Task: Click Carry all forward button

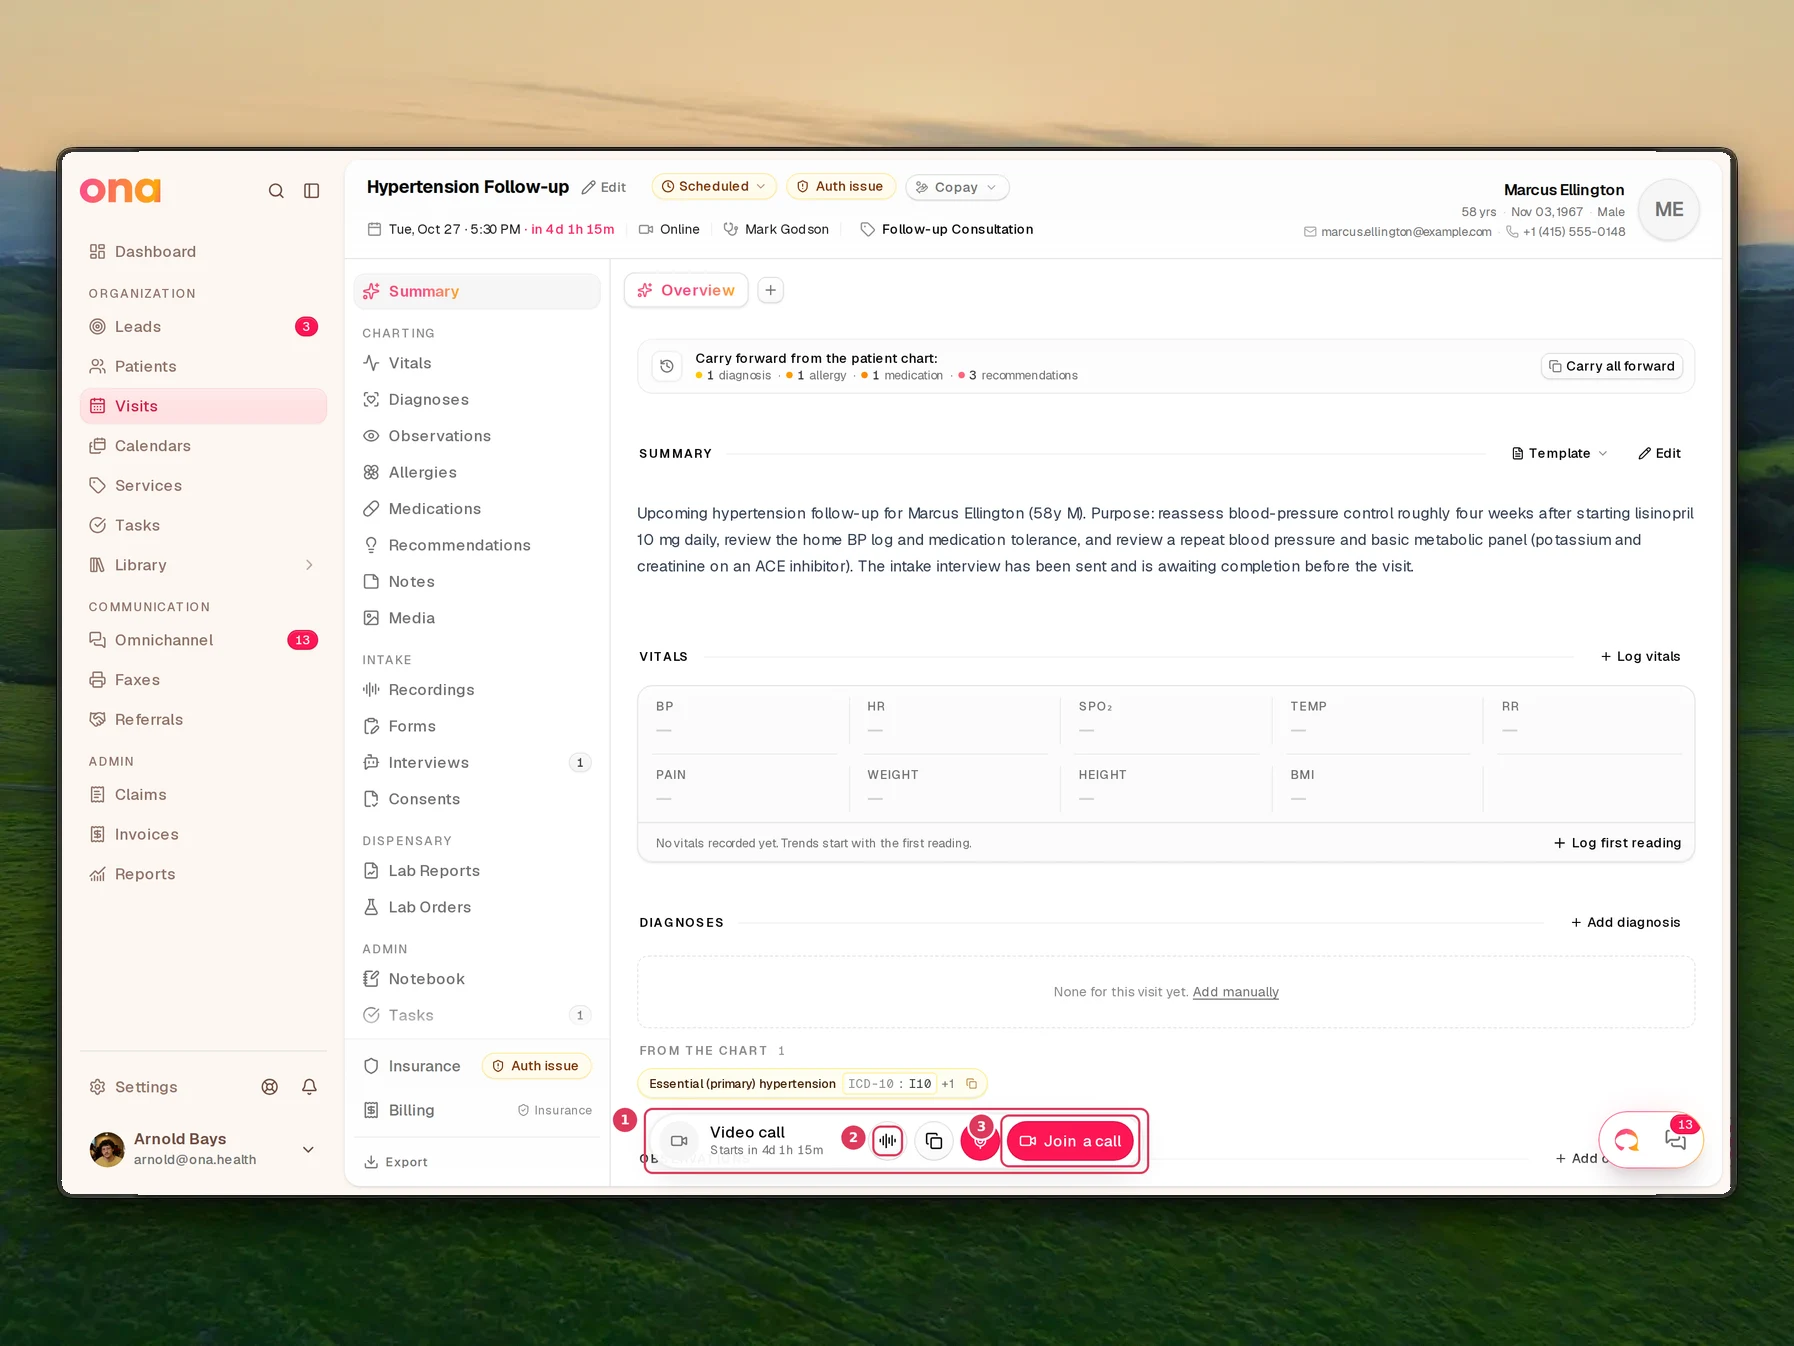Action: pyautogui.click(x=1612, y=366)
